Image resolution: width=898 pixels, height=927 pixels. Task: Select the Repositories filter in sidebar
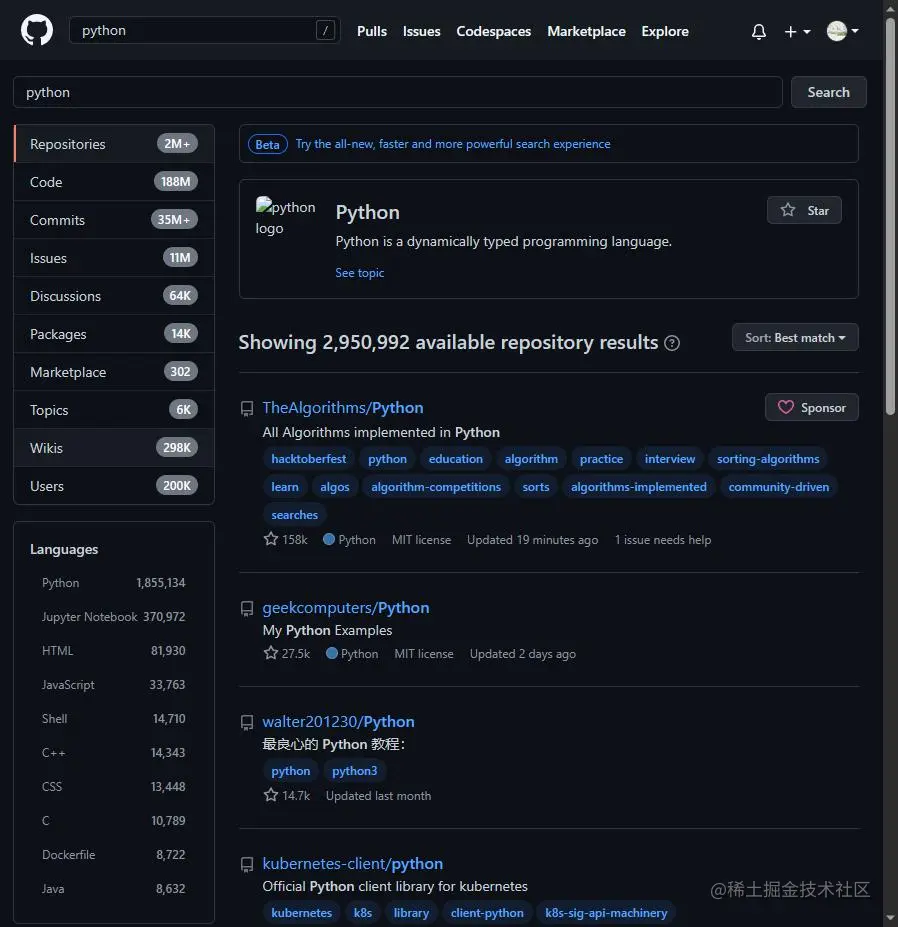(114, 144)
